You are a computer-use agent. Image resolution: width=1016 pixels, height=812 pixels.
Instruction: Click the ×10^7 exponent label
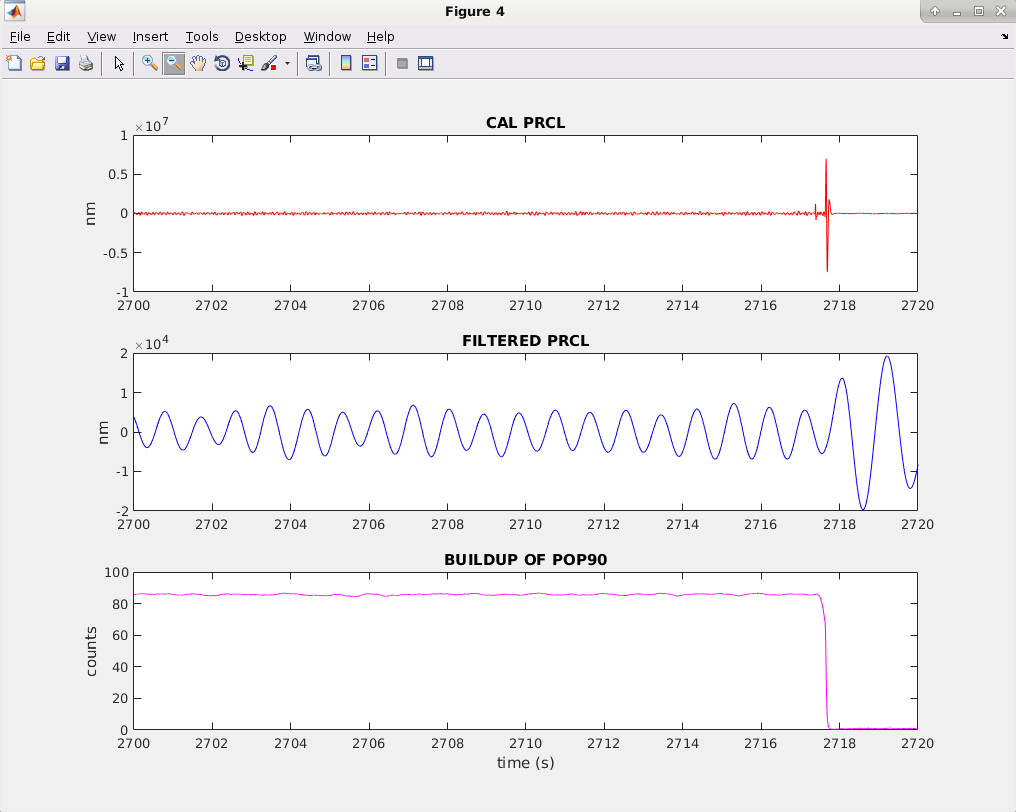click(152, 124)
